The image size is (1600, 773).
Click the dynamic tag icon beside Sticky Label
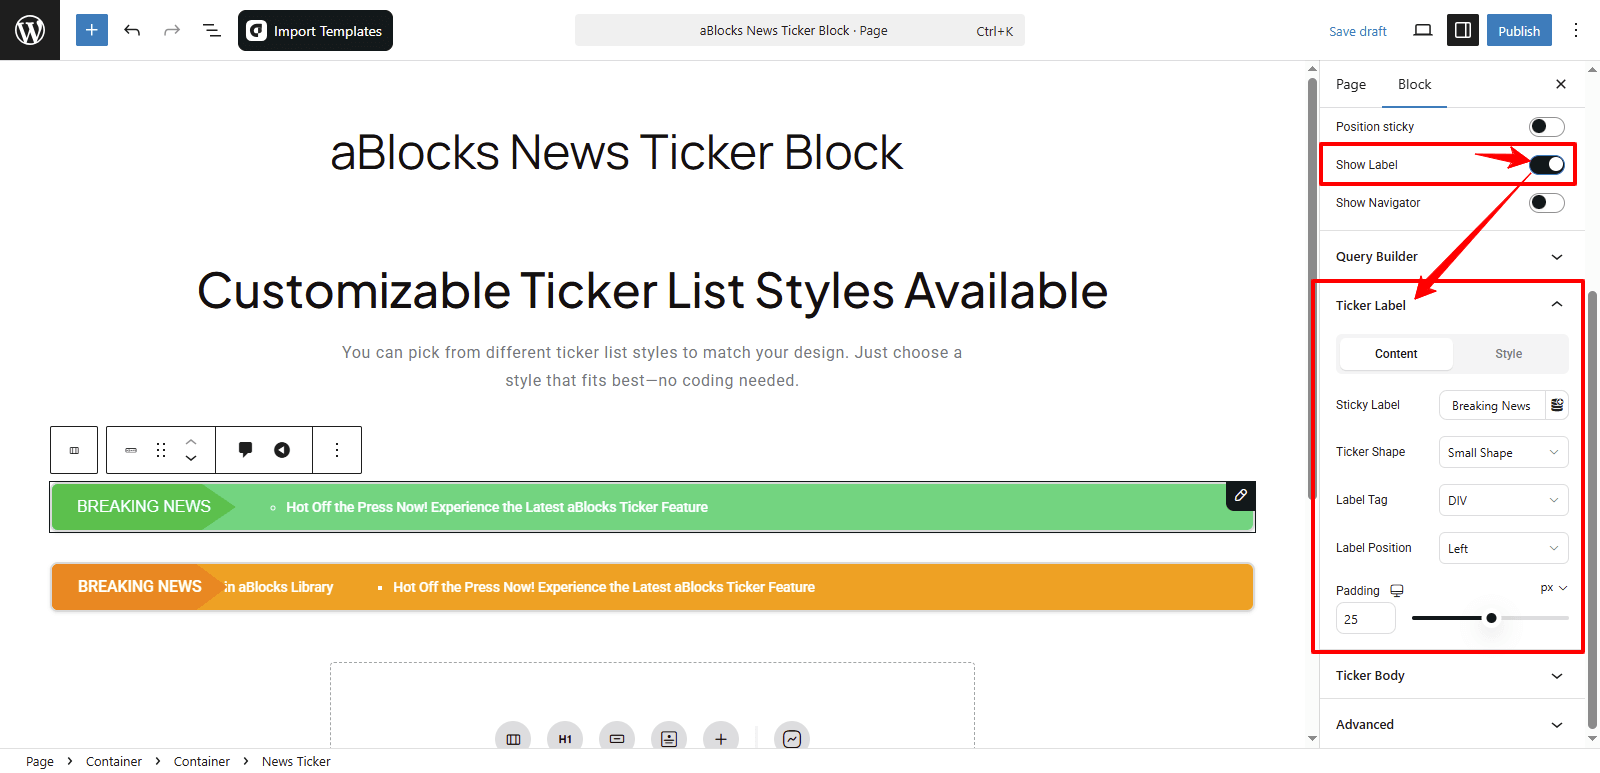[1557, 405]
